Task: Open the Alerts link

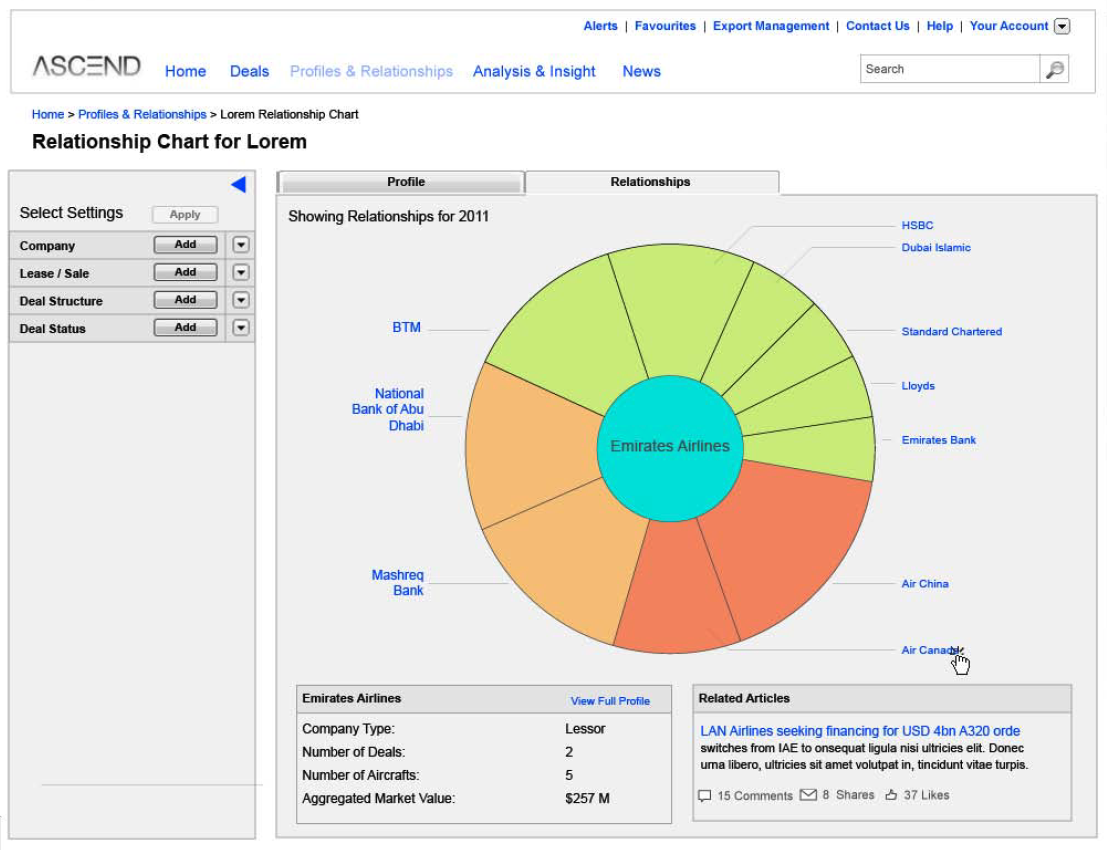Action: [x=600, y=26]
